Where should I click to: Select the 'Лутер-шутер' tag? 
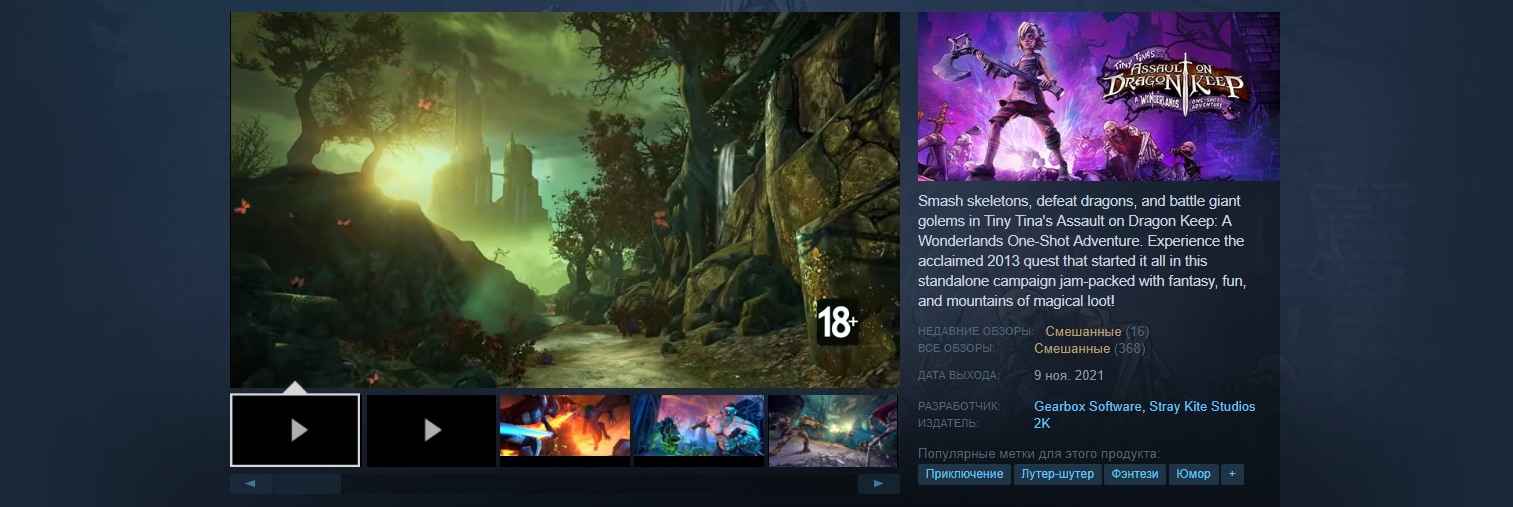(1058, 474)
